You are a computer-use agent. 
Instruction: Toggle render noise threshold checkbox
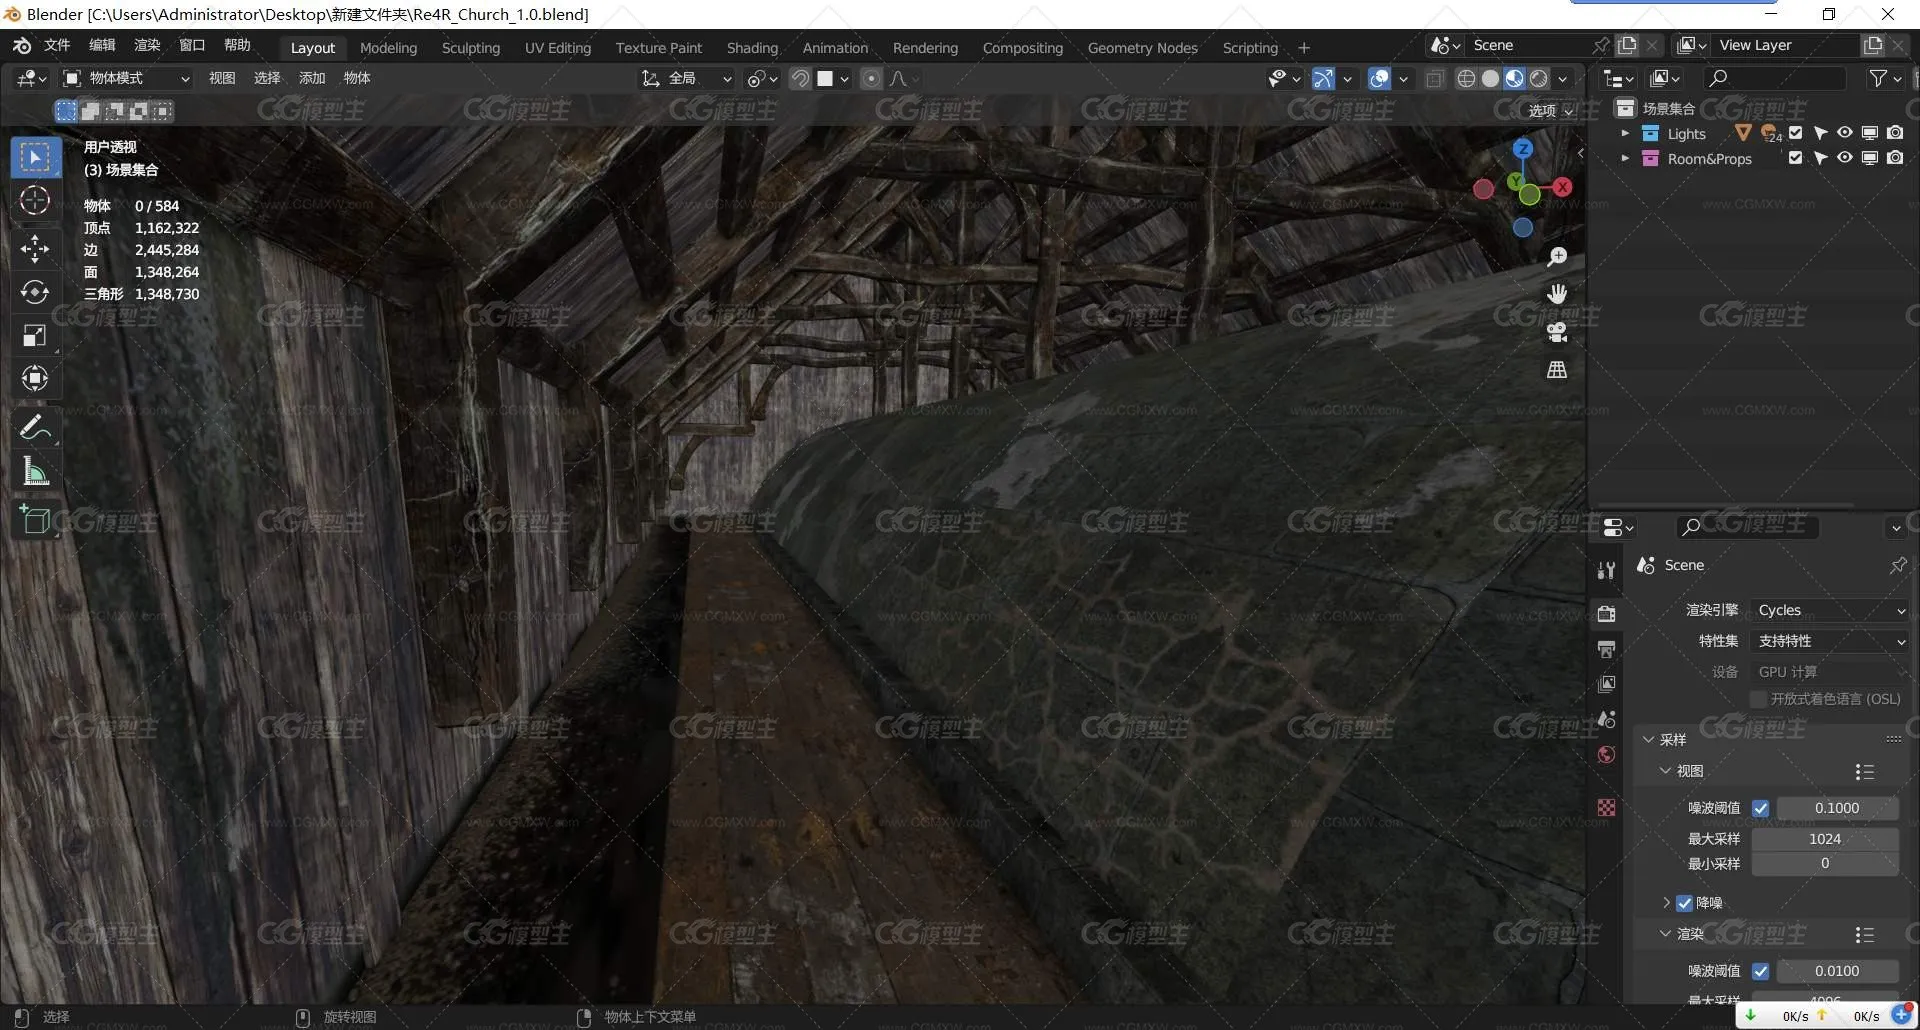pyautogui.click(x=1761, y=971)
